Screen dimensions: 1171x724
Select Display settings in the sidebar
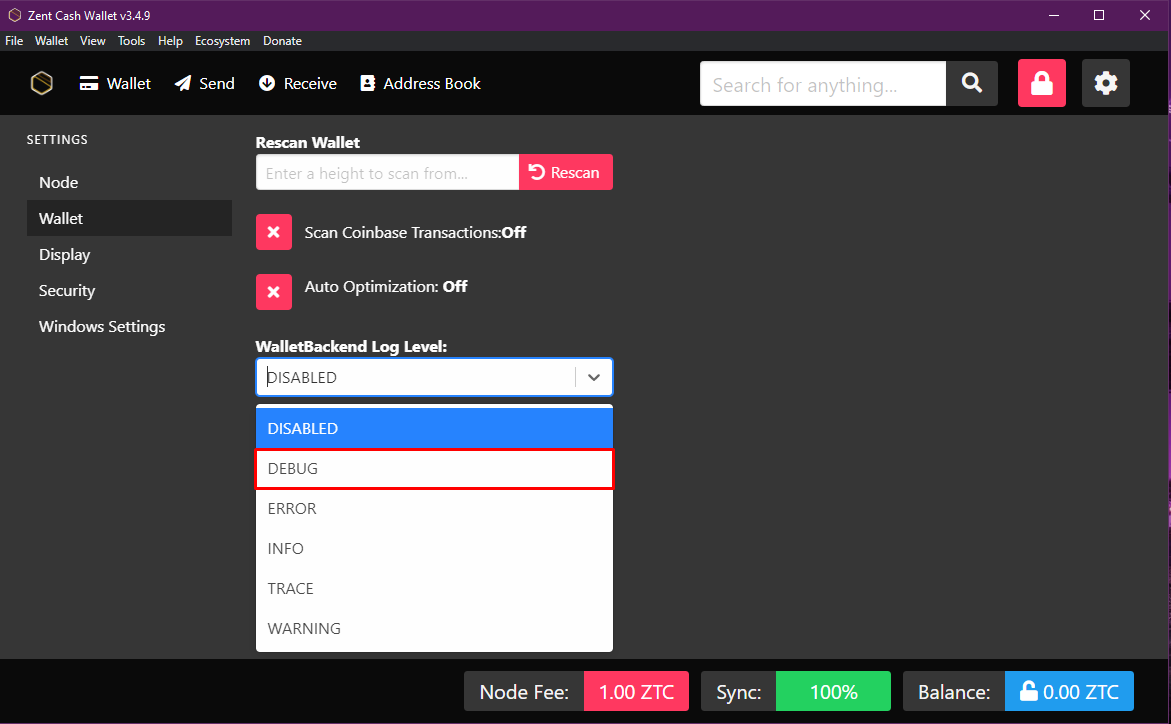click(x=129, y=254)
